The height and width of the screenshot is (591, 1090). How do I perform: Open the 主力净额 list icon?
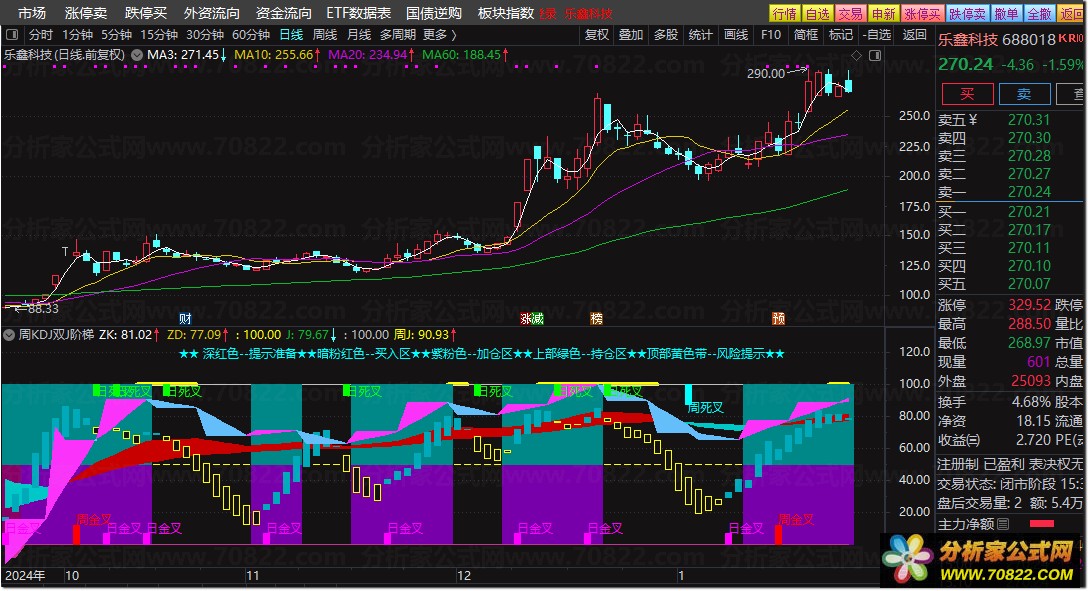point(1003,524)
